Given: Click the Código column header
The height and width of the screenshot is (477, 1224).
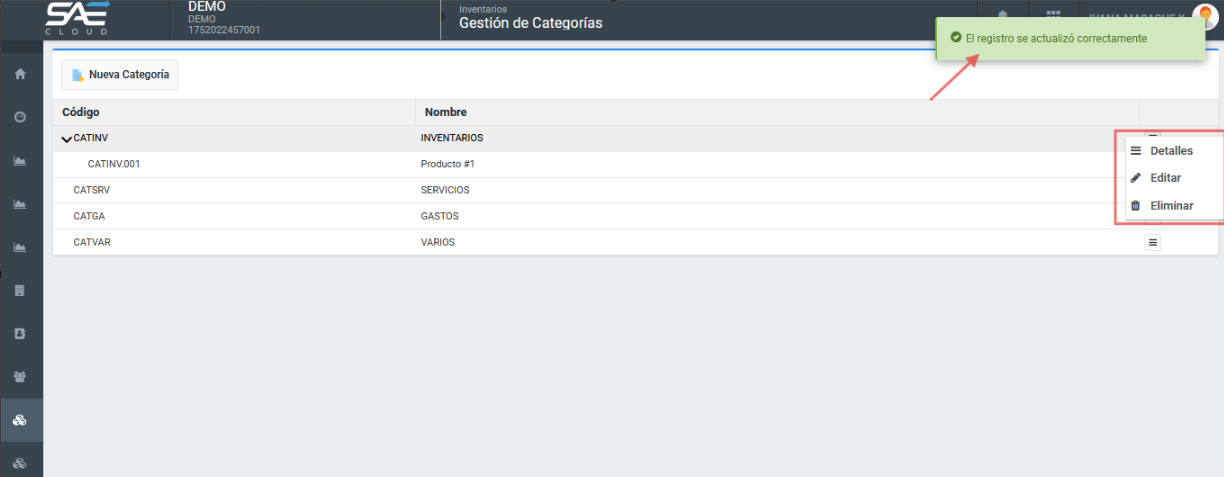Looking at the screenshot, I should (x=81, y=112).
